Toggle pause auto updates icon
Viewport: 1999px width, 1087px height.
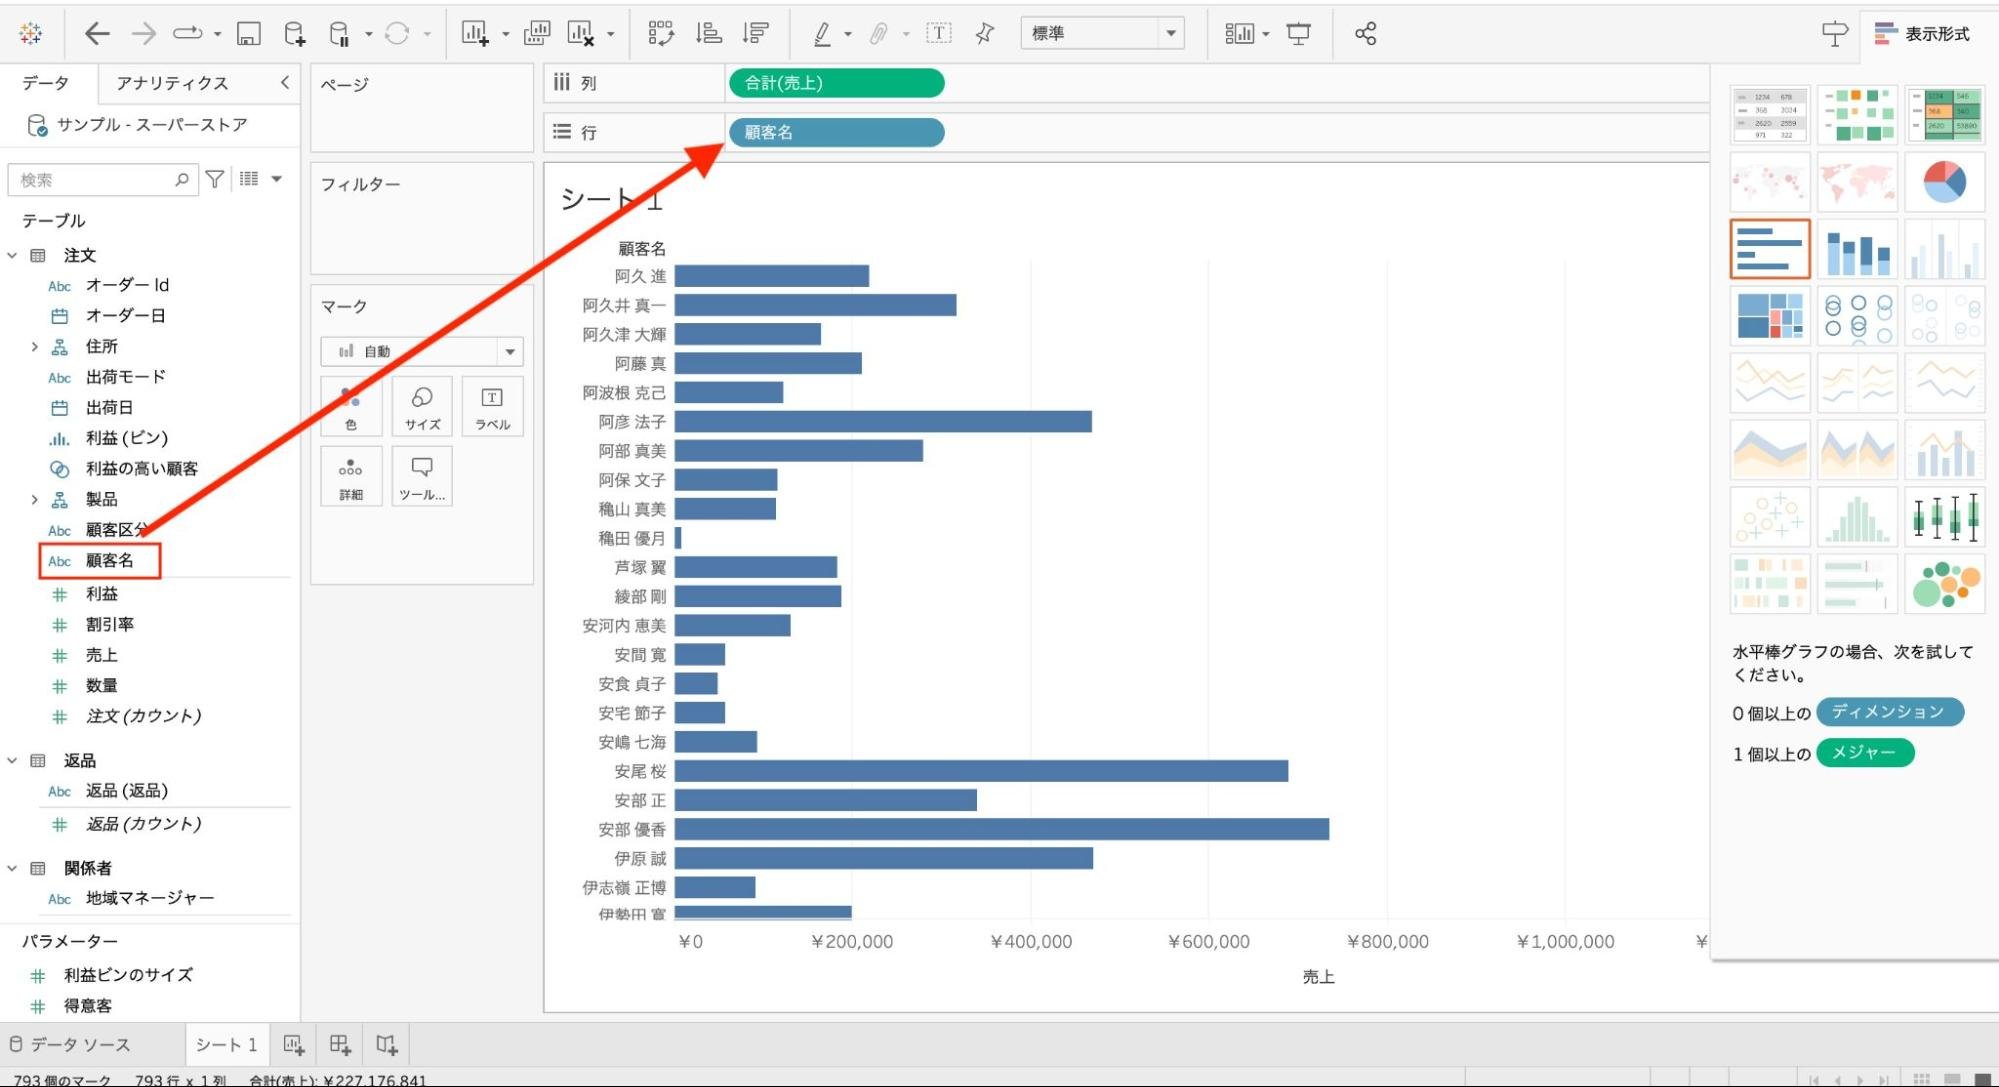click(340, 34)
